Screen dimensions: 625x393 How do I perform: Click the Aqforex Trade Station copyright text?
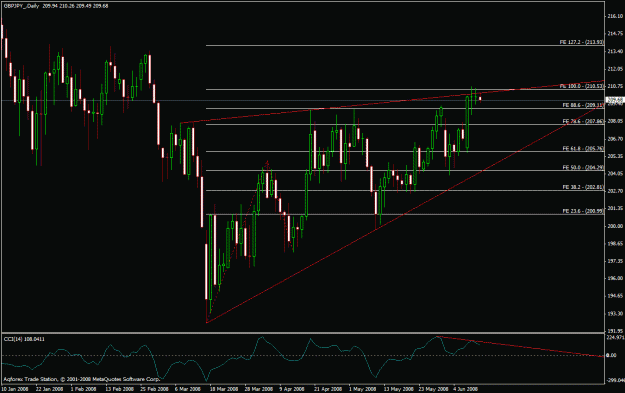[82, 379]
